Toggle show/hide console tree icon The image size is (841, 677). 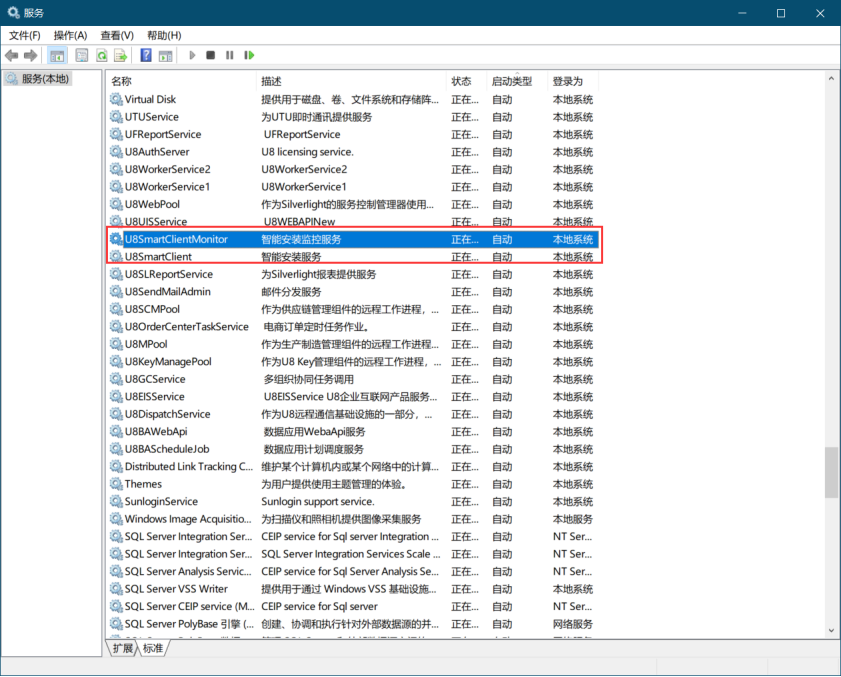tap(57, 55)
